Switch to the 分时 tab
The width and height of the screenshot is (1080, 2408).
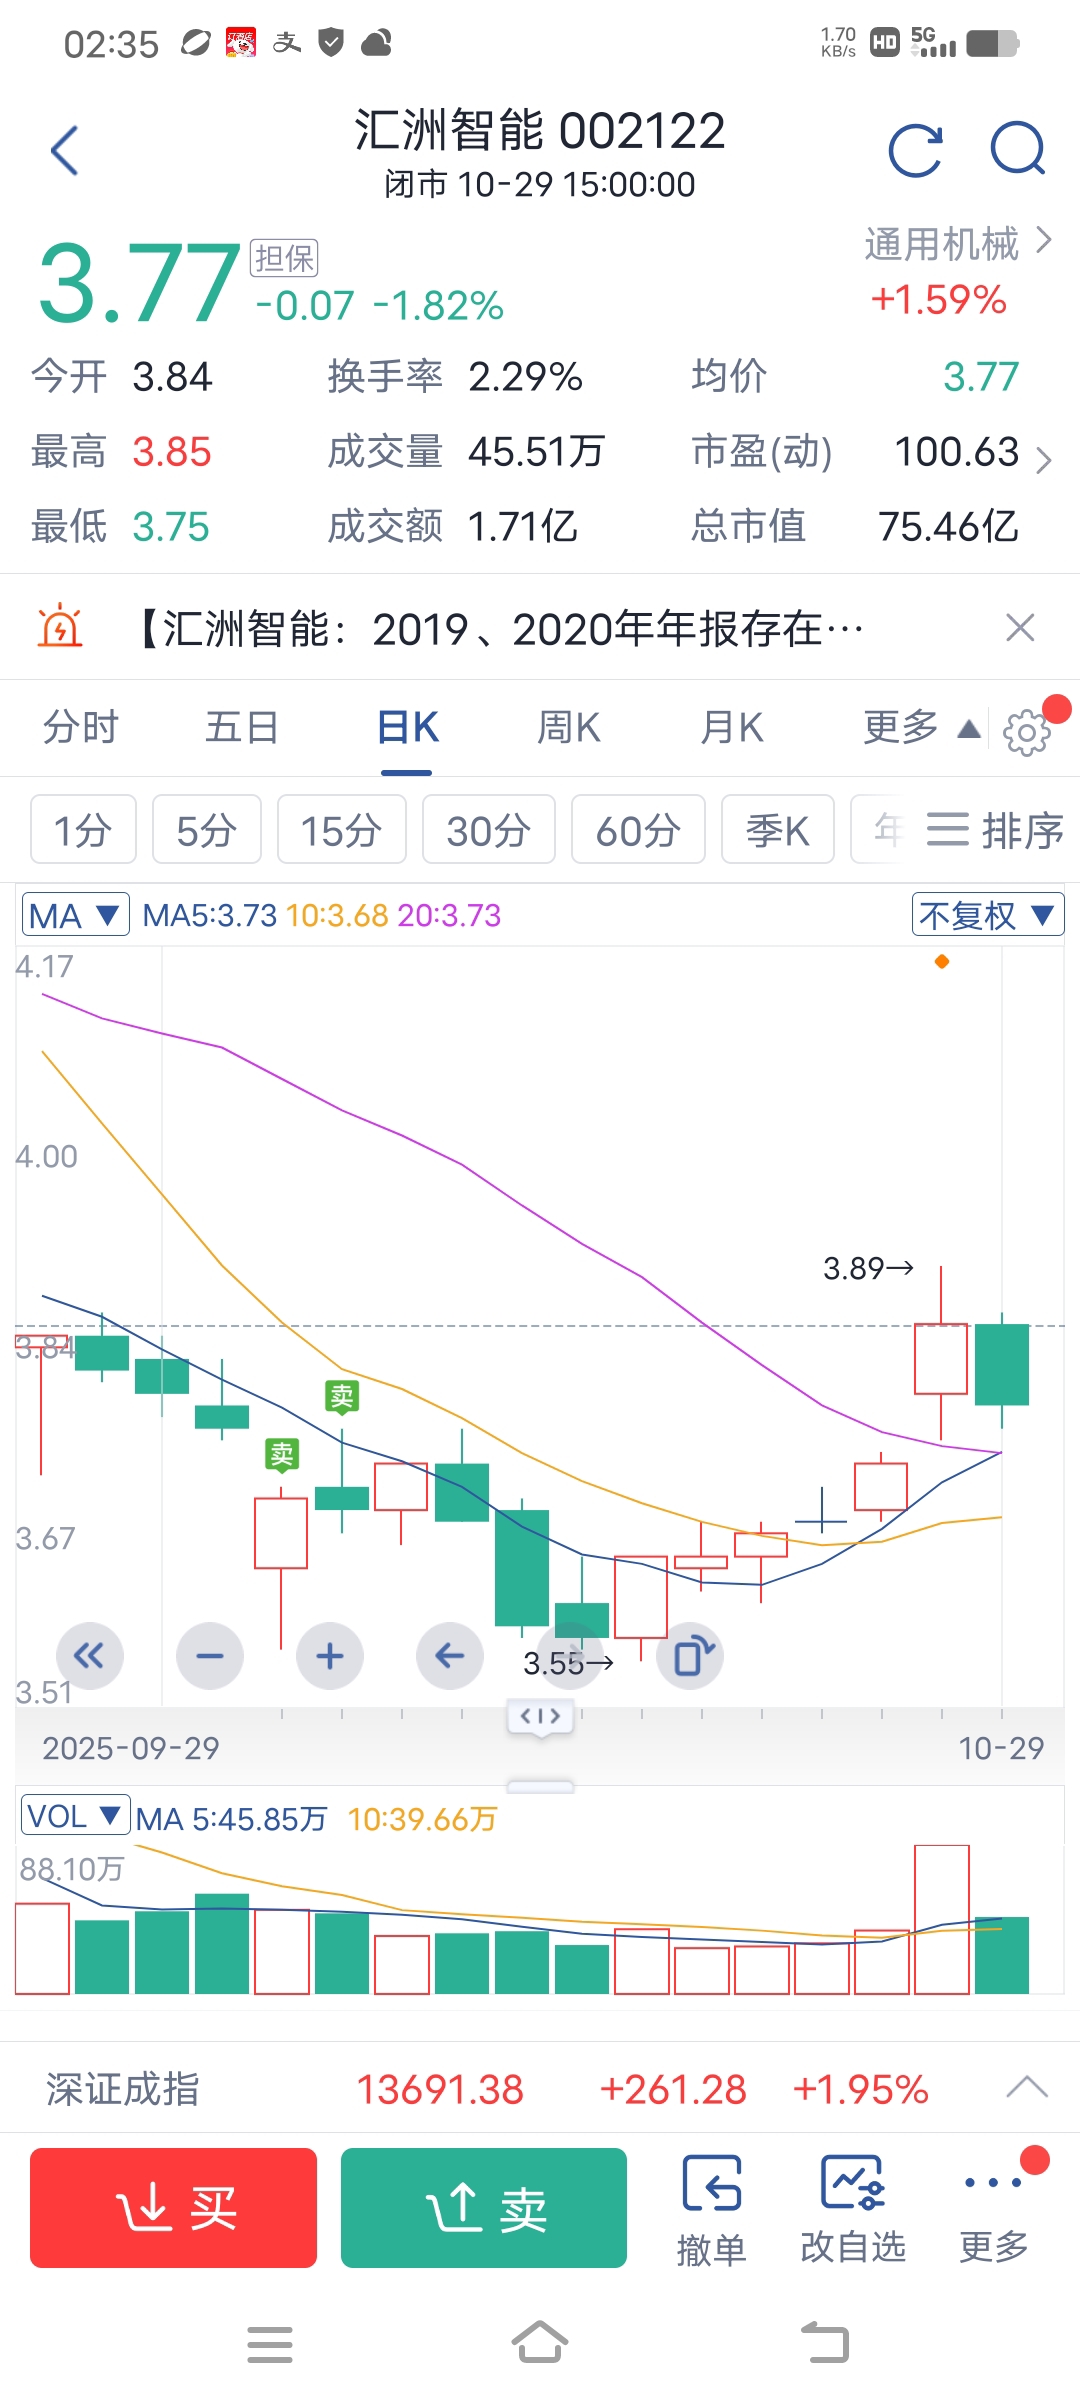point(81,728)
